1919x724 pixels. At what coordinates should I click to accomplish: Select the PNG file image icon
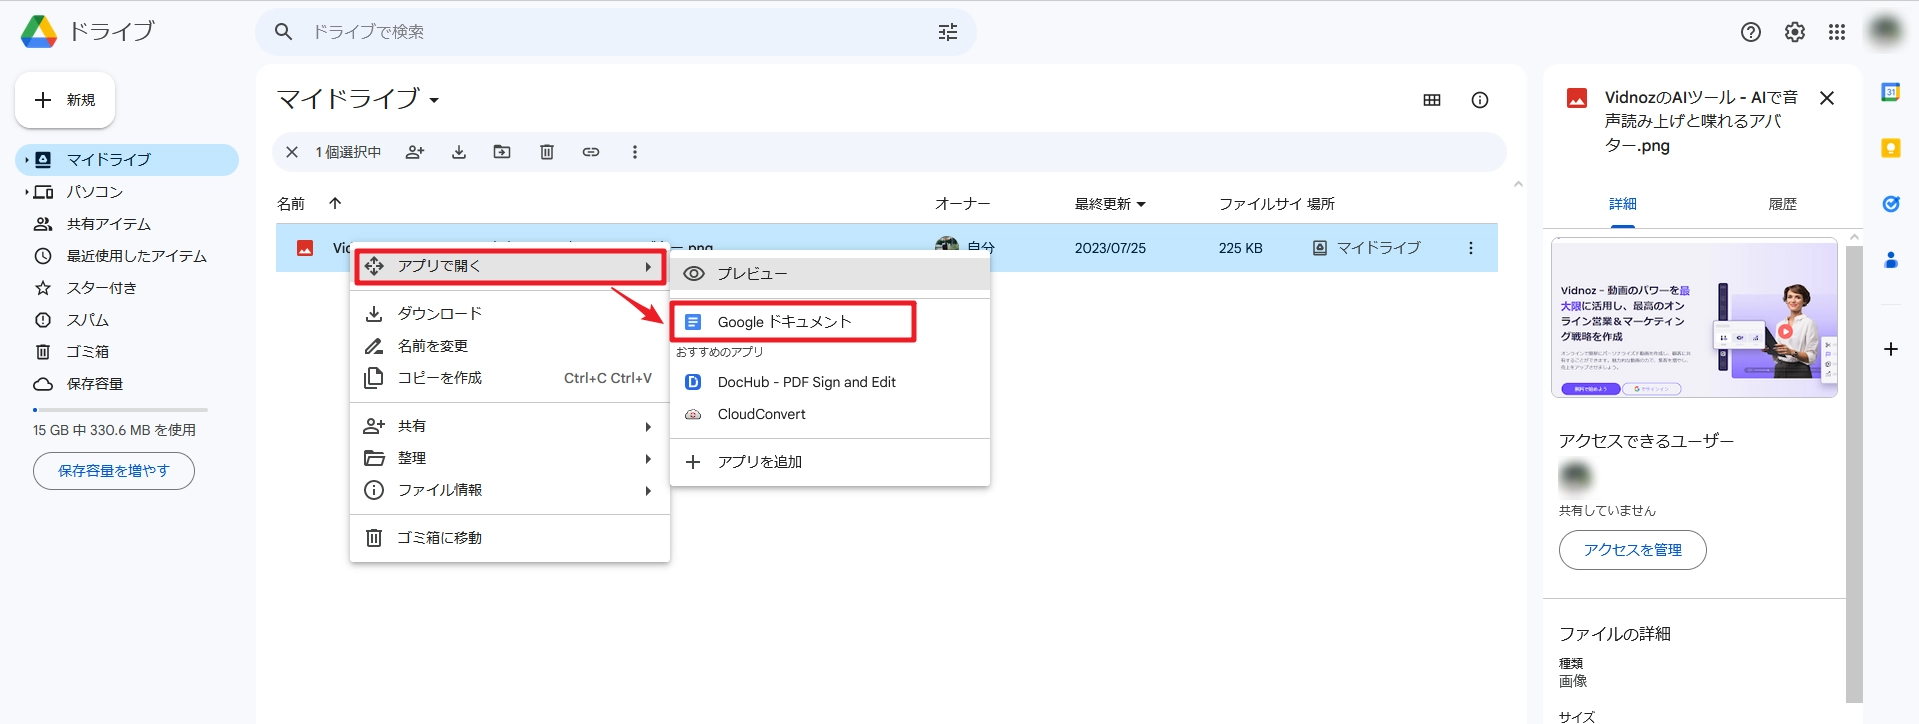coord(305,248)
